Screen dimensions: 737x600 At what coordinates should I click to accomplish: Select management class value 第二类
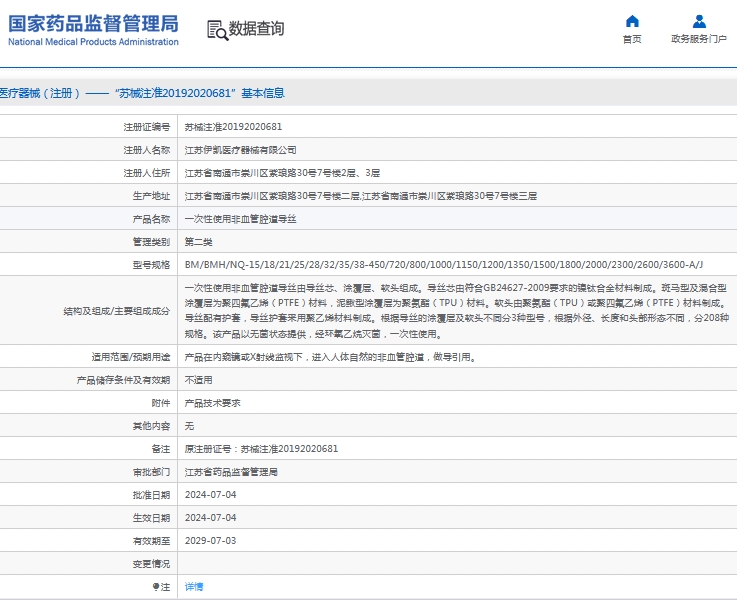pyautogui.click(x=198, y=242)
